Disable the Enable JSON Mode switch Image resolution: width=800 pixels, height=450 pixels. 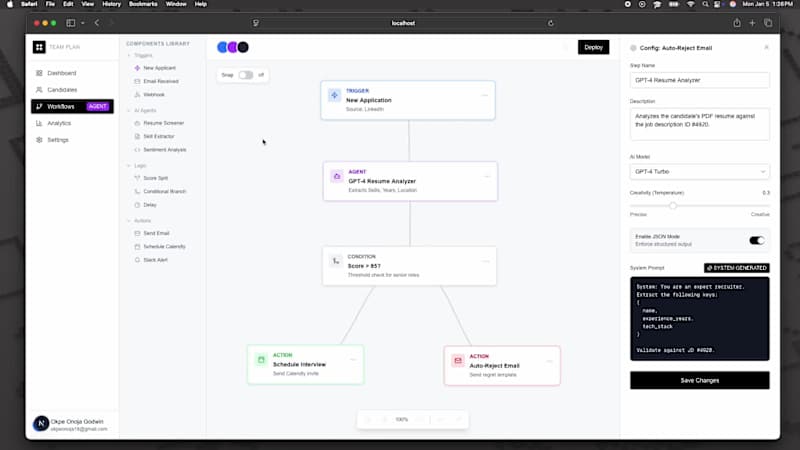click(757, 240)
